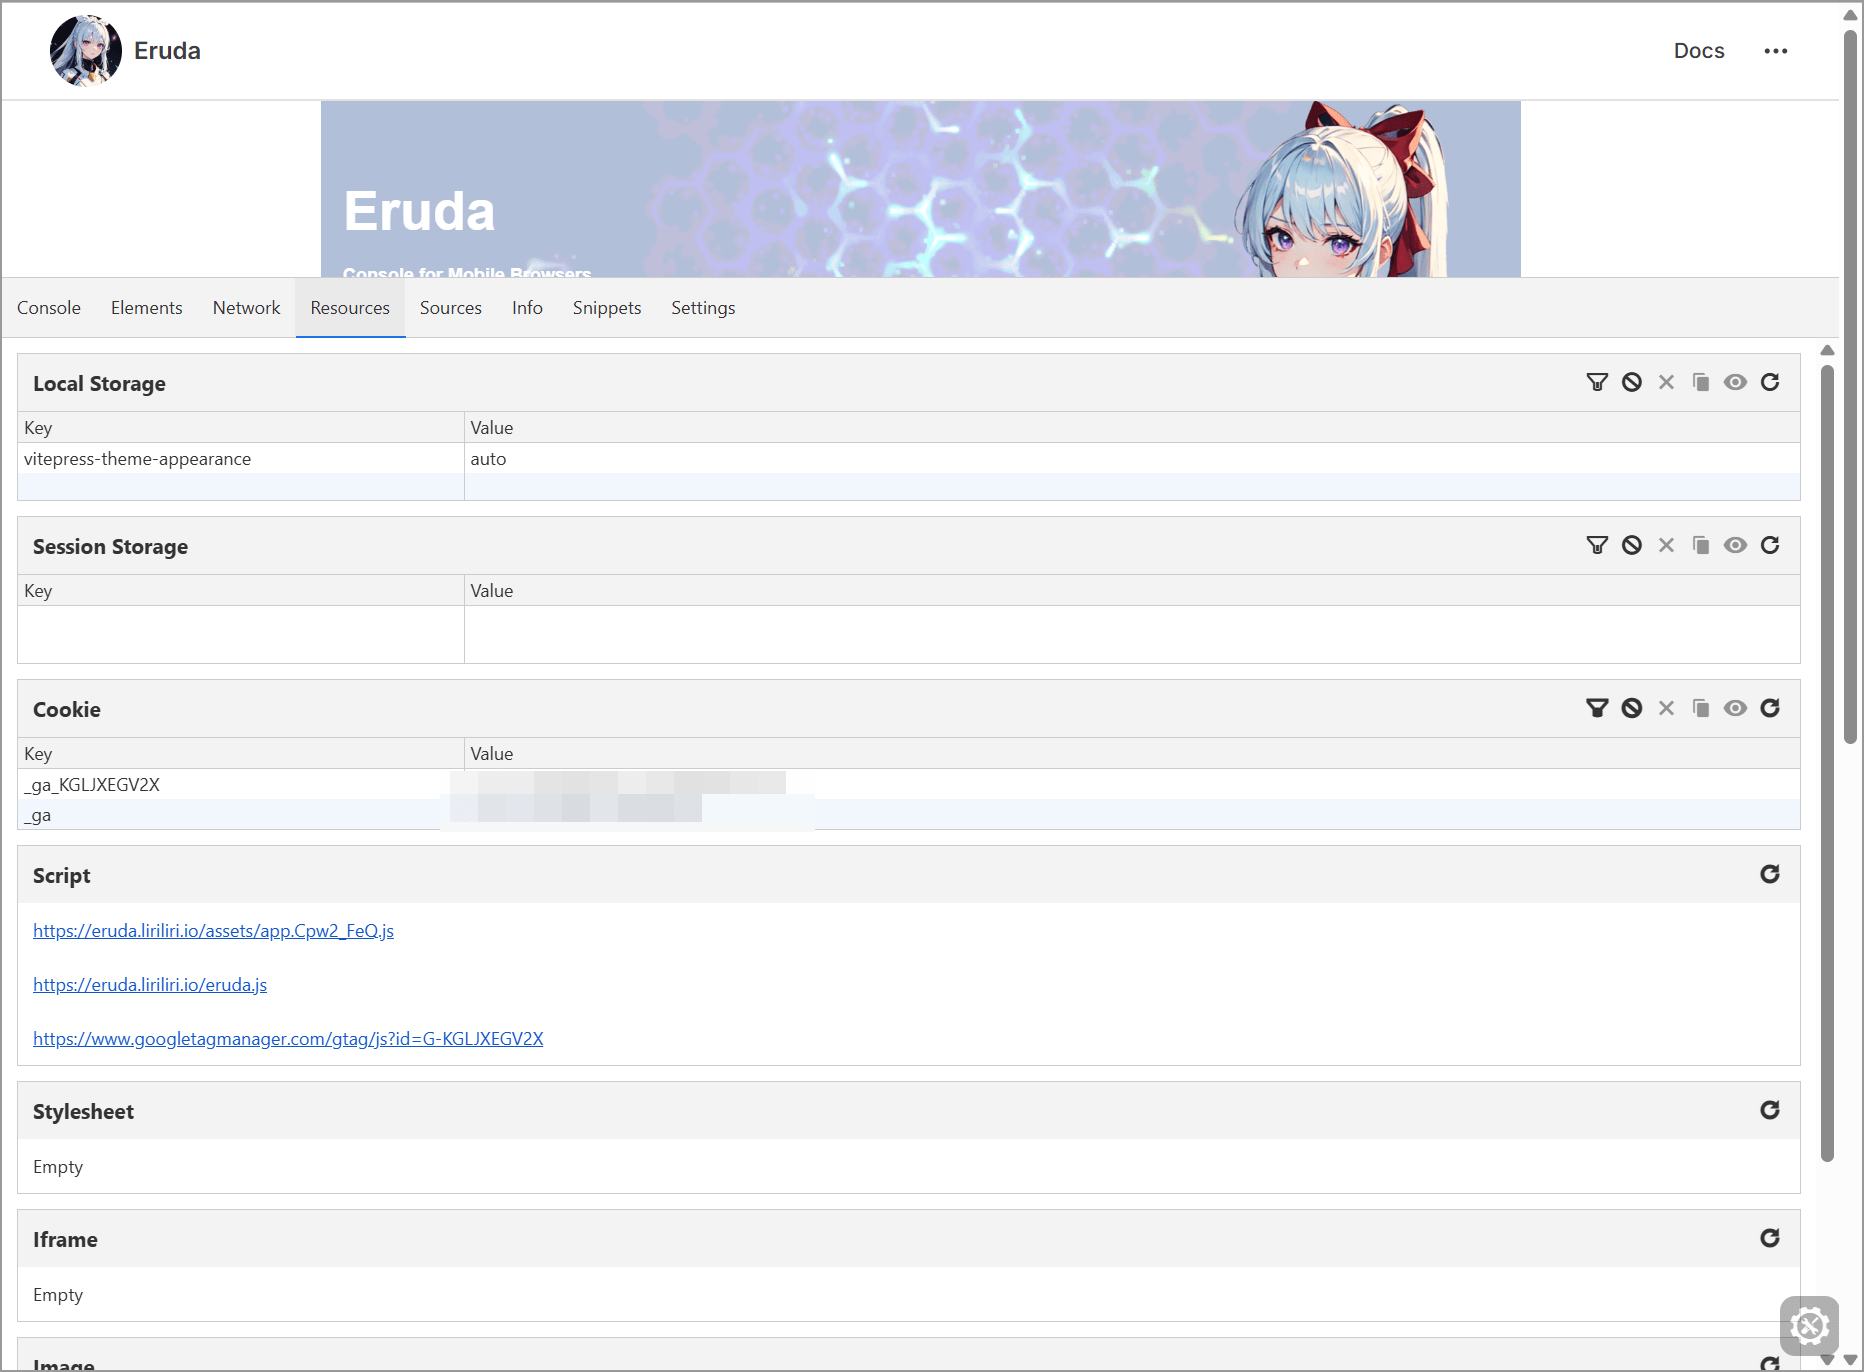
Task: Click Cookie Value column header
Action: tap(1132, 754)
